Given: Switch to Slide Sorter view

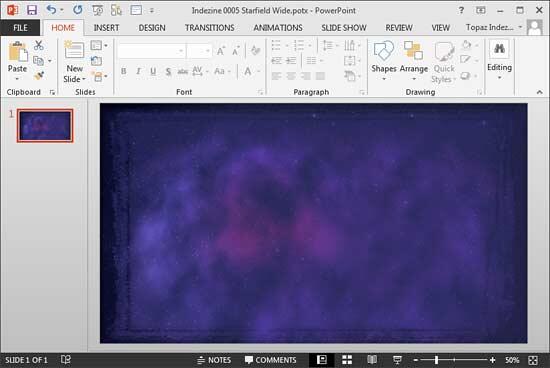Looking at the screenshot, I should point(347,360).
